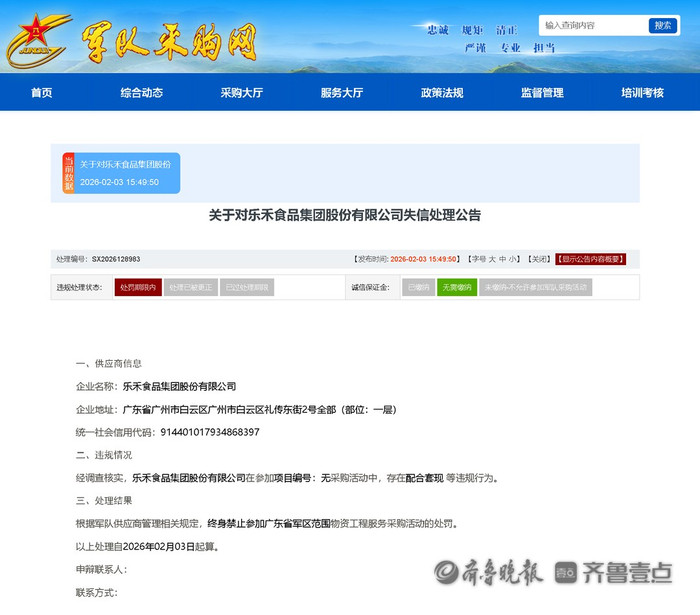The width and height of the screenshot is (700, 615).
Task: Click the 关闭 link
Action: (x=540, y=259)
